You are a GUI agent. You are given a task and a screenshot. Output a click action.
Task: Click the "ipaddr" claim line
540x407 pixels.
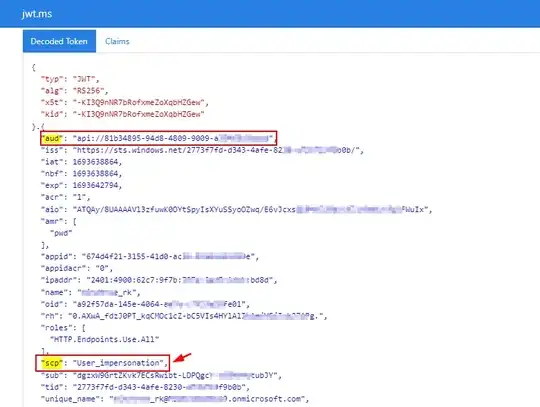pos(159,280)
